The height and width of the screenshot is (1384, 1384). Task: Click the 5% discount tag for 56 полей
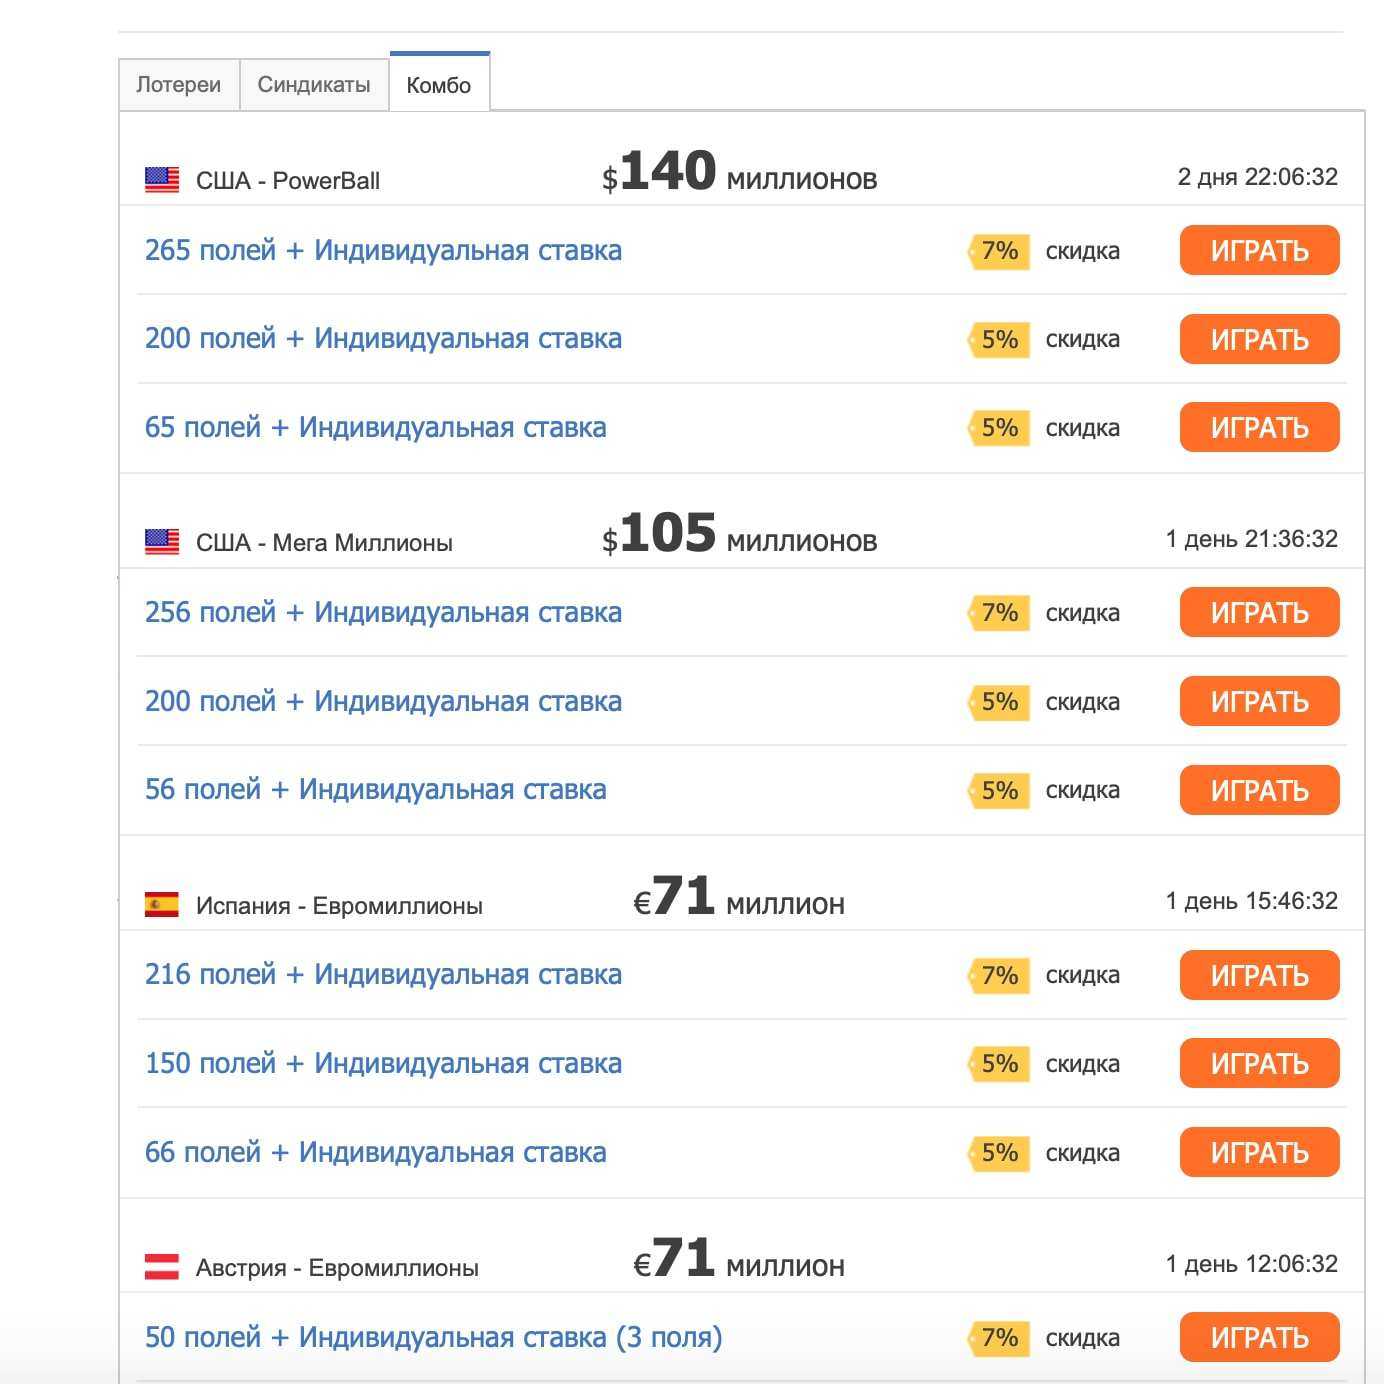[x=999, y=790]
